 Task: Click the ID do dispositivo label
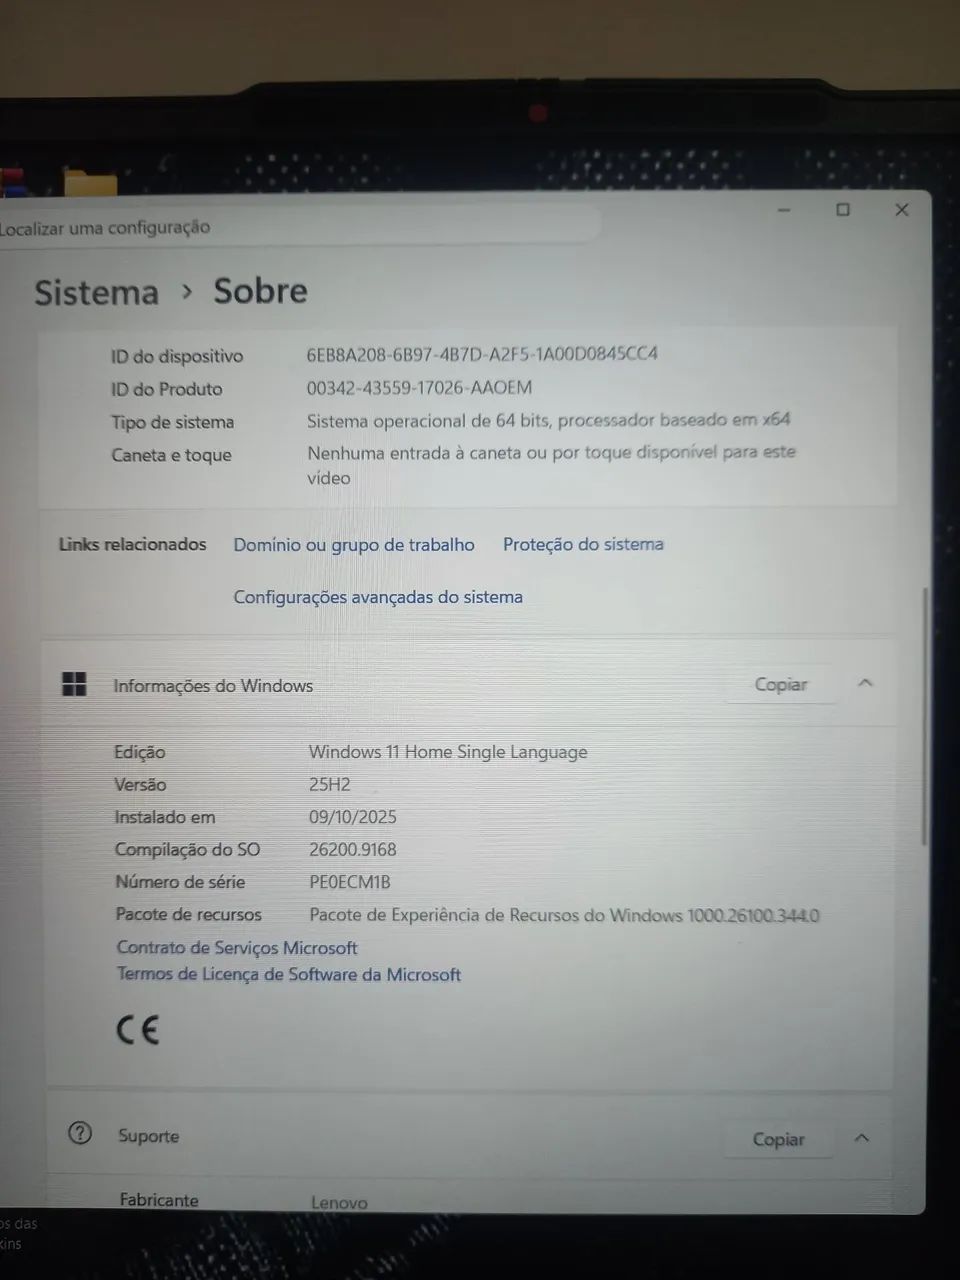point(177,356)
